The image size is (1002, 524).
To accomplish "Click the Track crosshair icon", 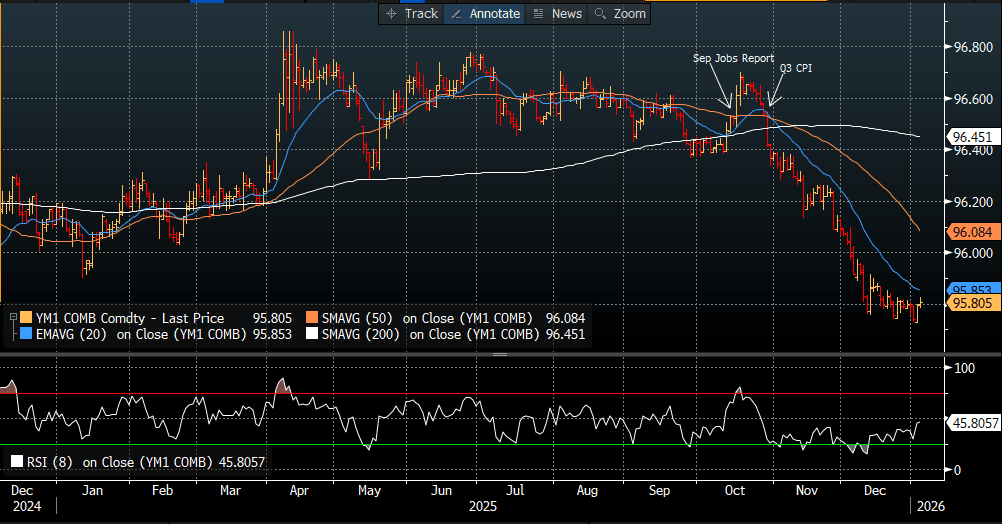I will [391, 13].
